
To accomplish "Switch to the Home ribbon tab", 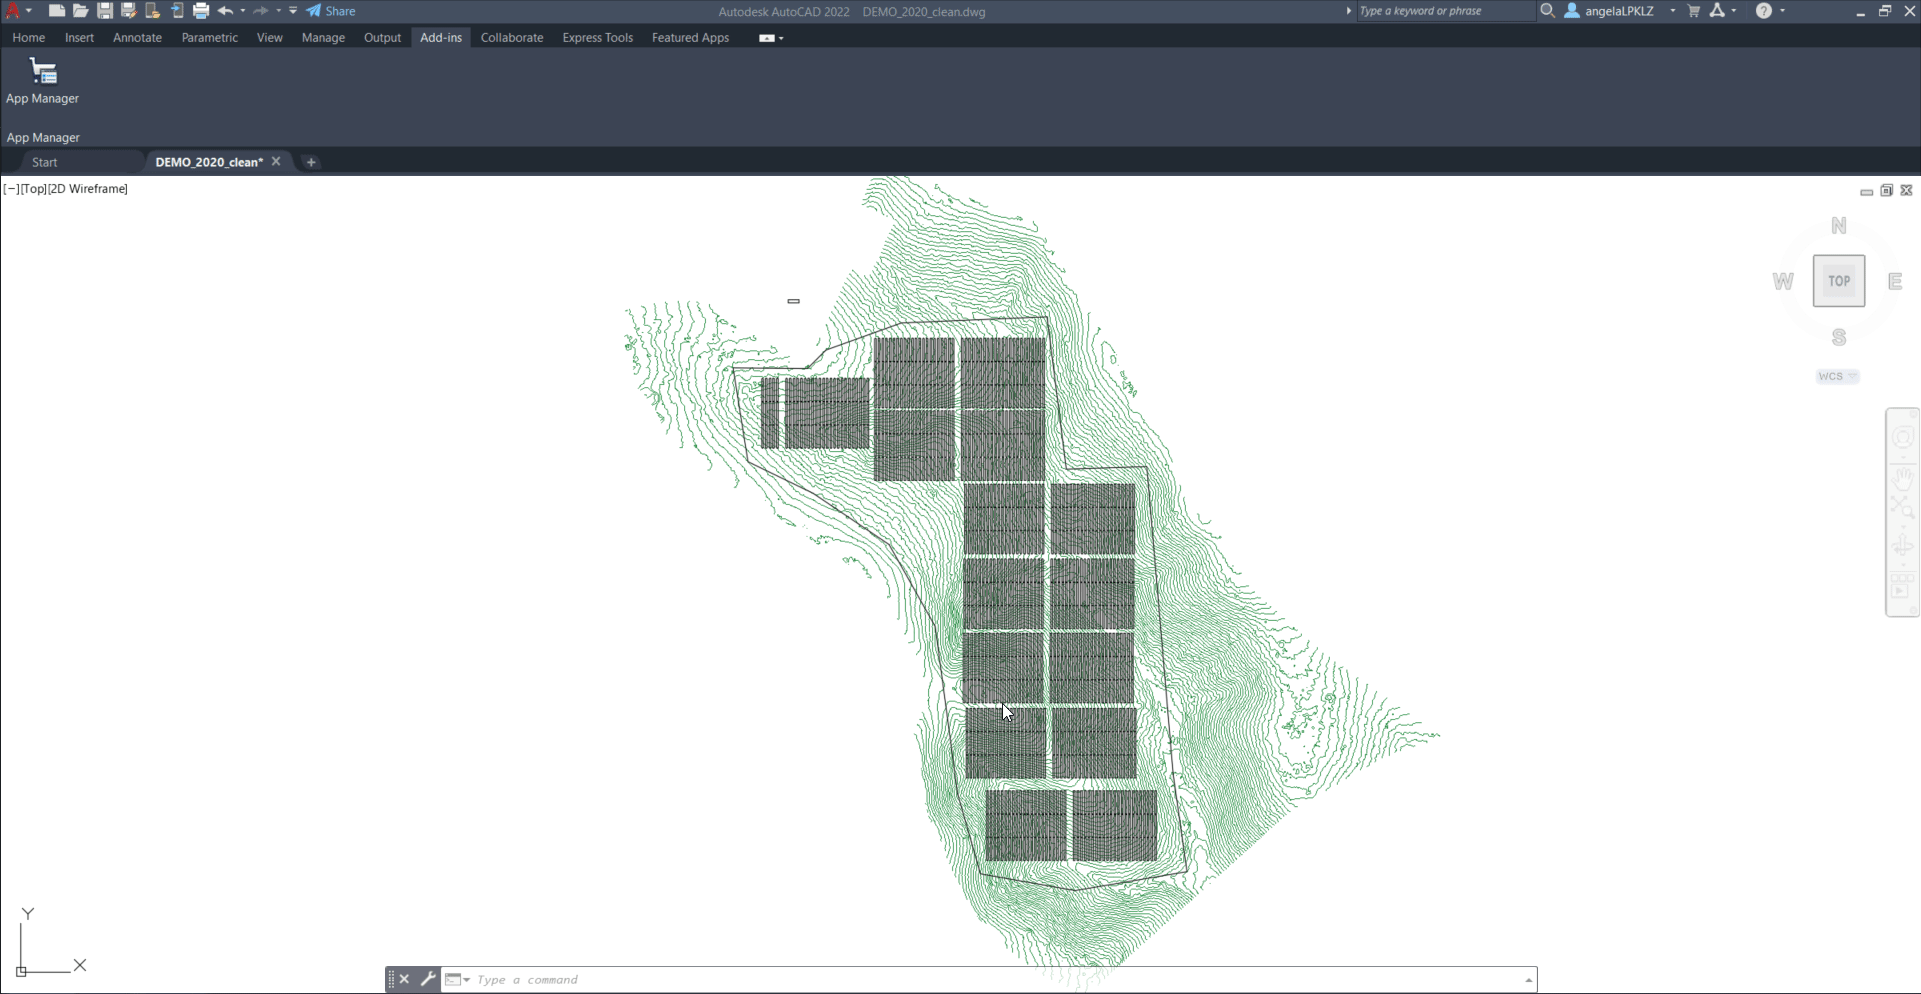I will coord(29,38).
